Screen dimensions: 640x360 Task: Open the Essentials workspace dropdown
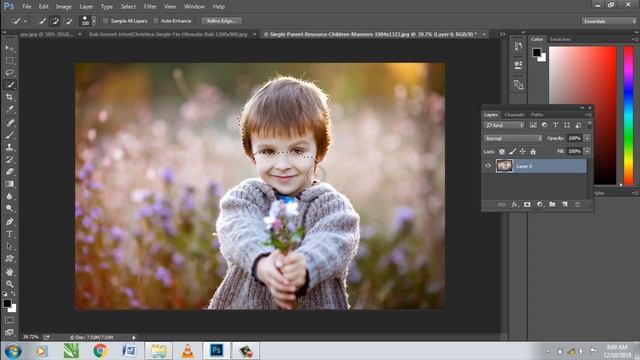pyautogui.click(x=609, y=21)
